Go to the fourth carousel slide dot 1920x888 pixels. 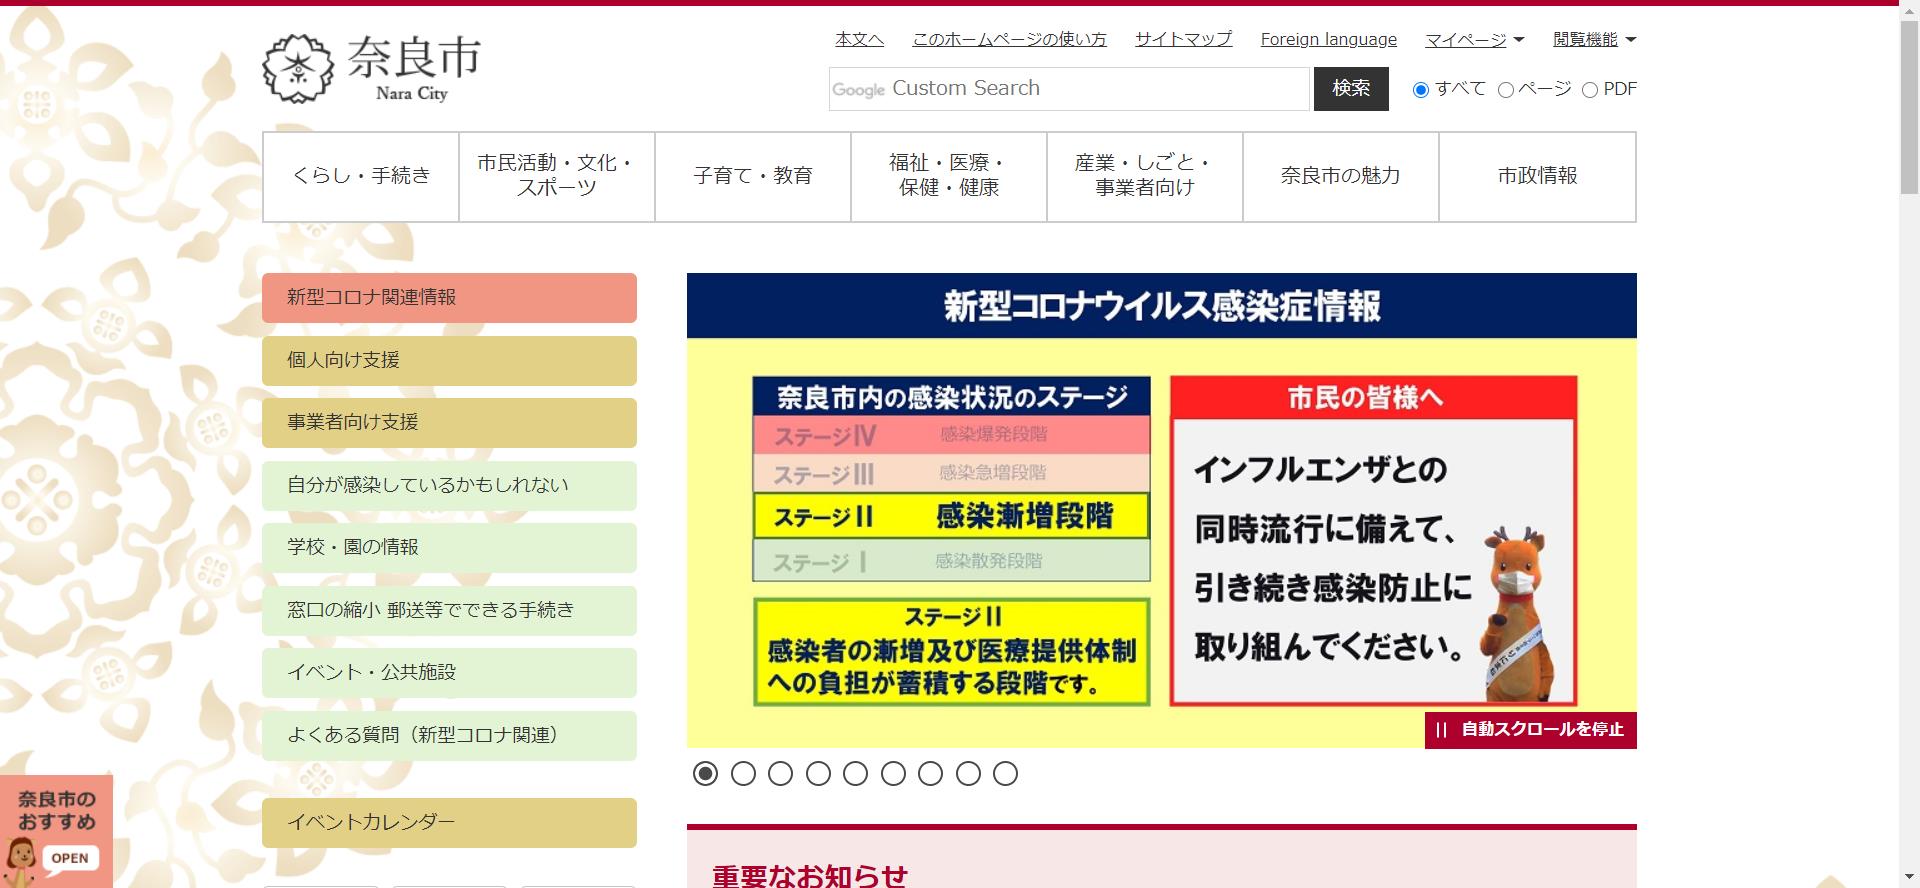[x=818, y=773]
